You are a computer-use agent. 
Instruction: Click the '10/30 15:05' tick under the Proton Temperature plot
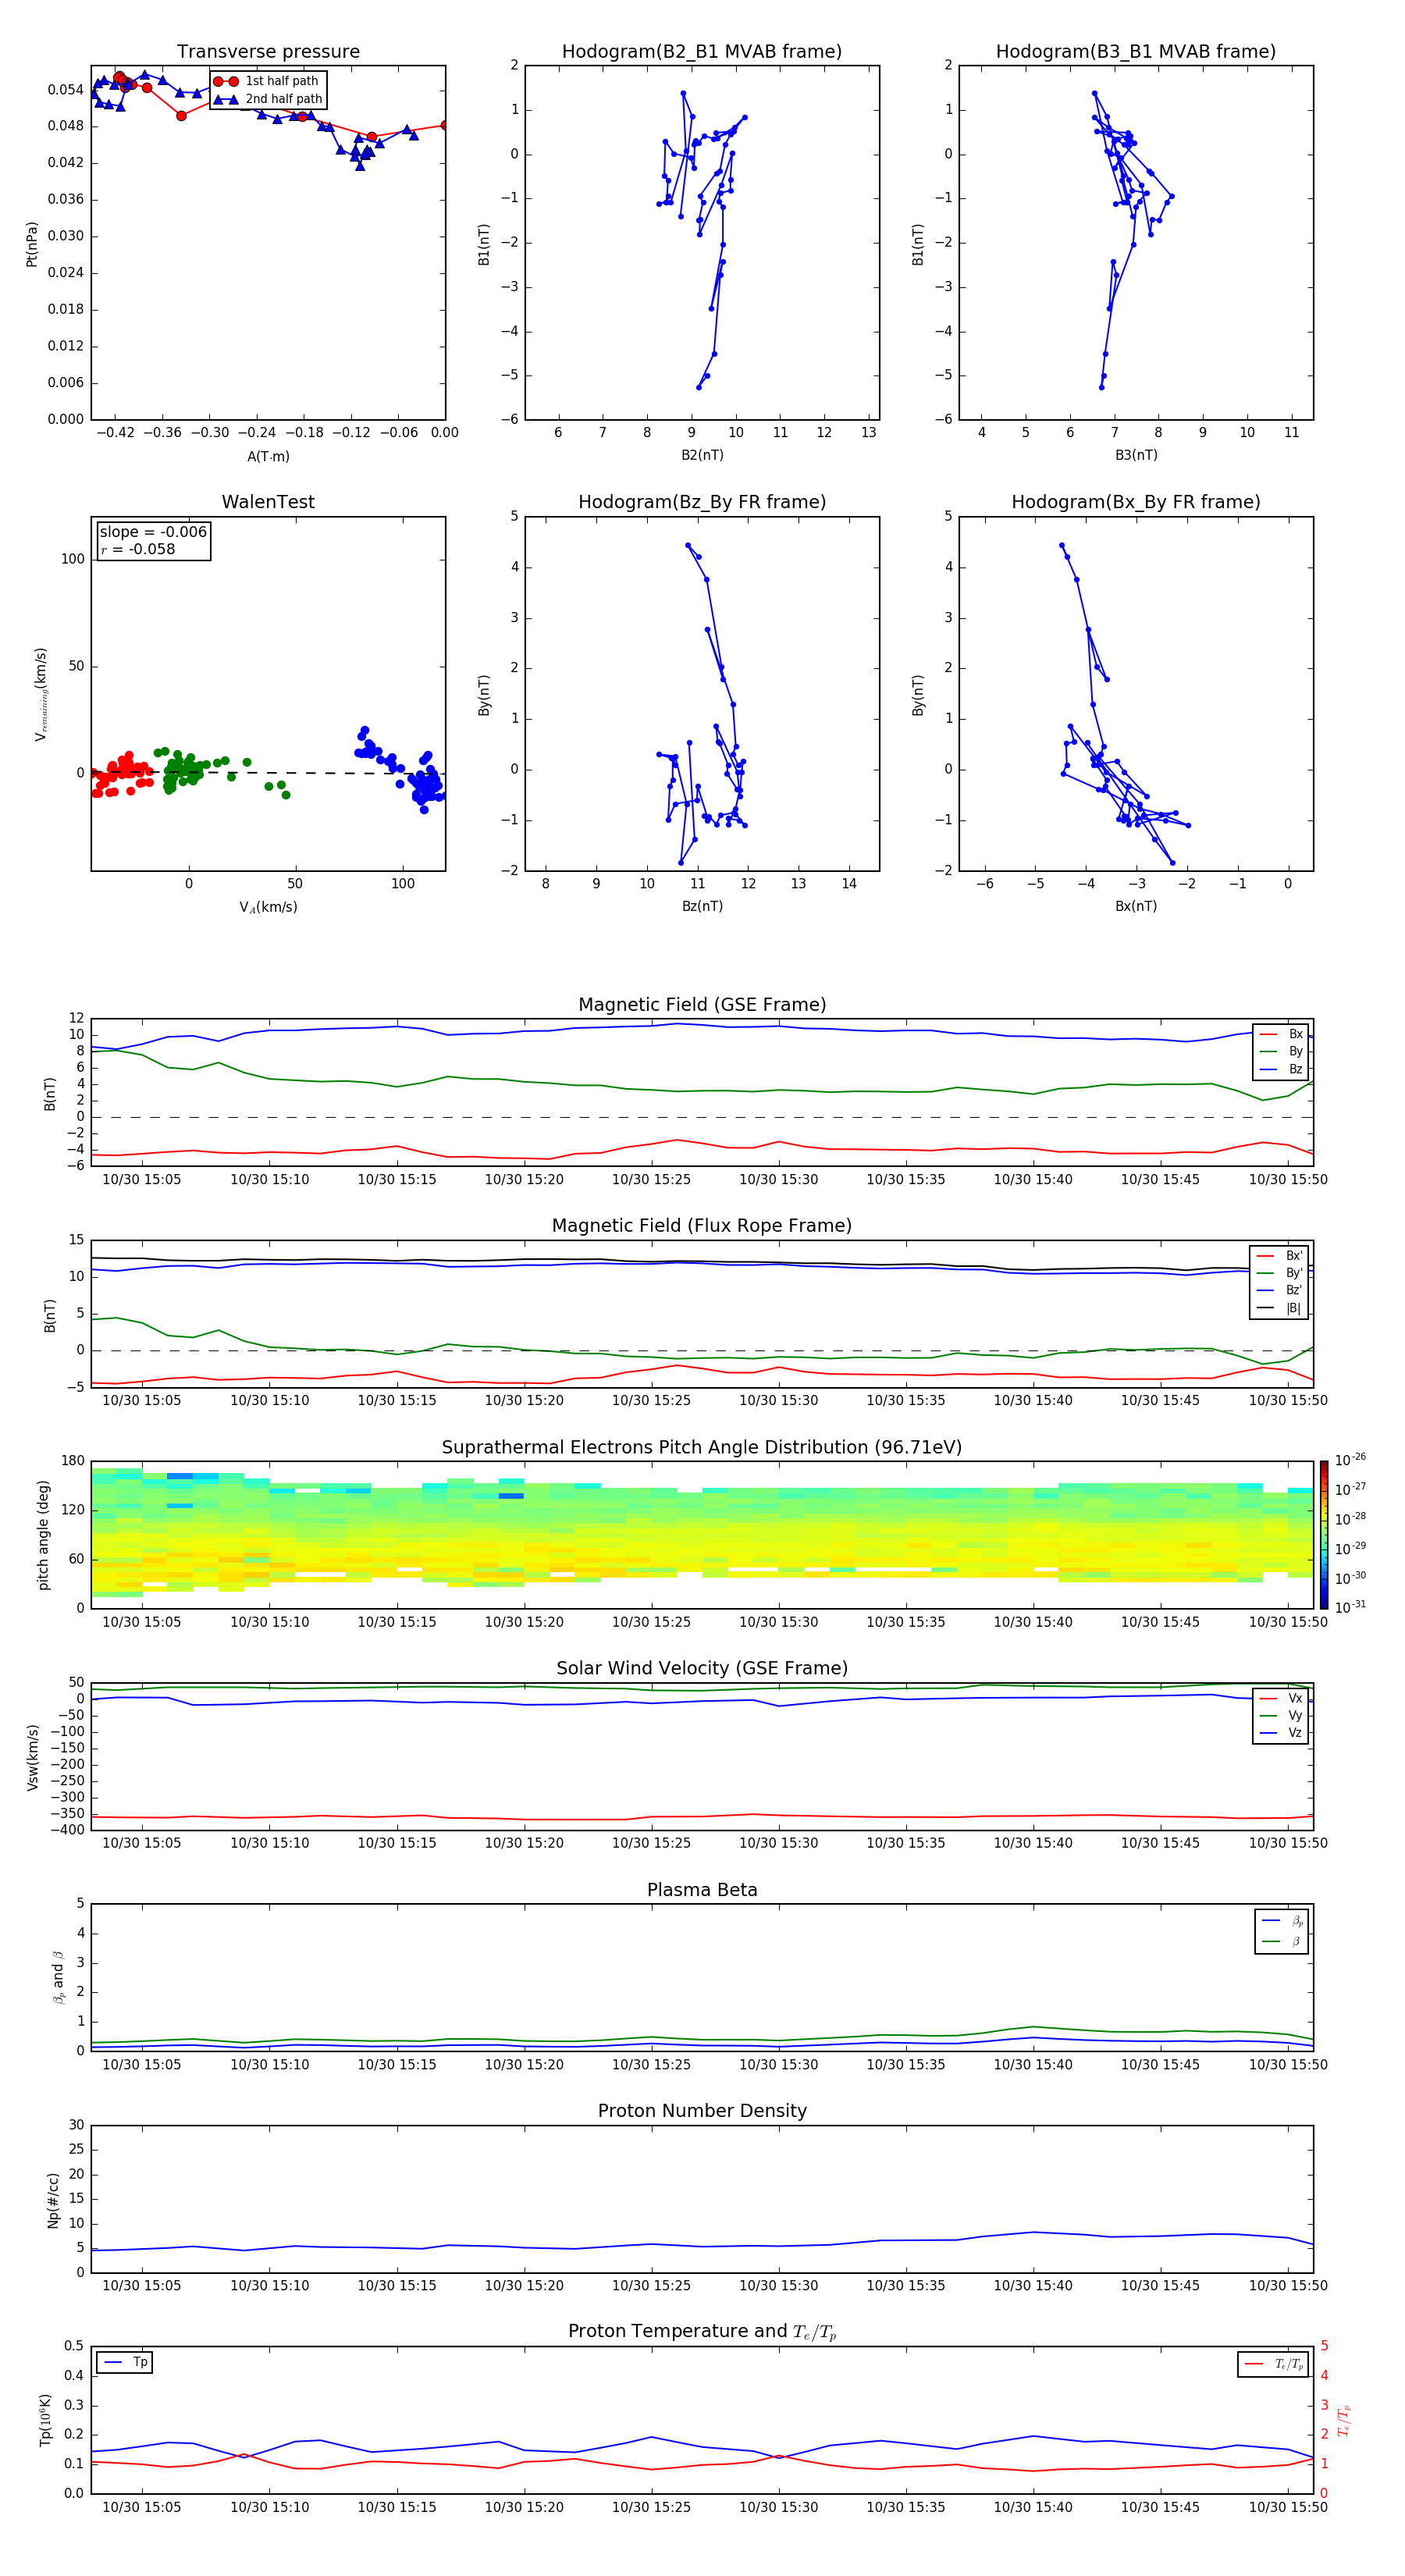click(x=142, y=2507)
